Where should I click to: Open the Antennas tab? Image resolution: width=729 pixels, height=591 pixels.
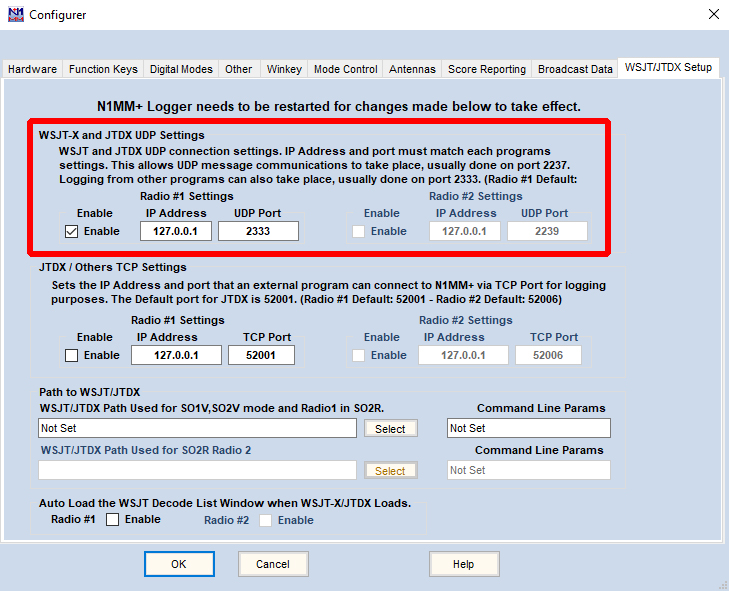tap(412, 69)
